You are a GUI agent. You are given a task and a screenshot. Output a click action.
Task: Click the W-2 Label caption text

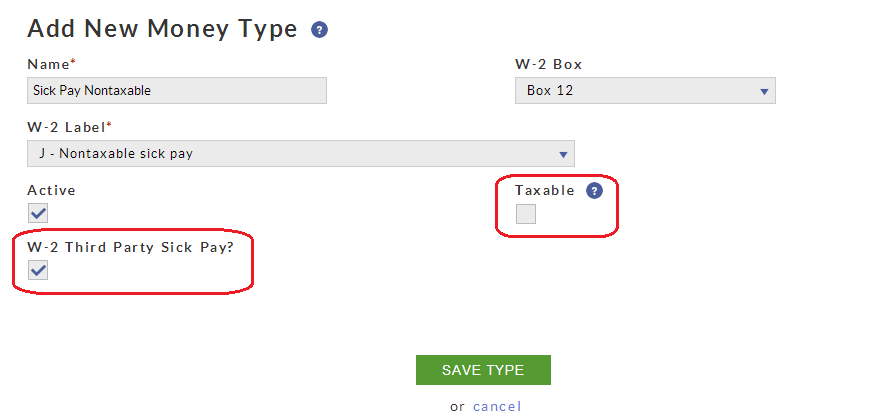point(66,127)
